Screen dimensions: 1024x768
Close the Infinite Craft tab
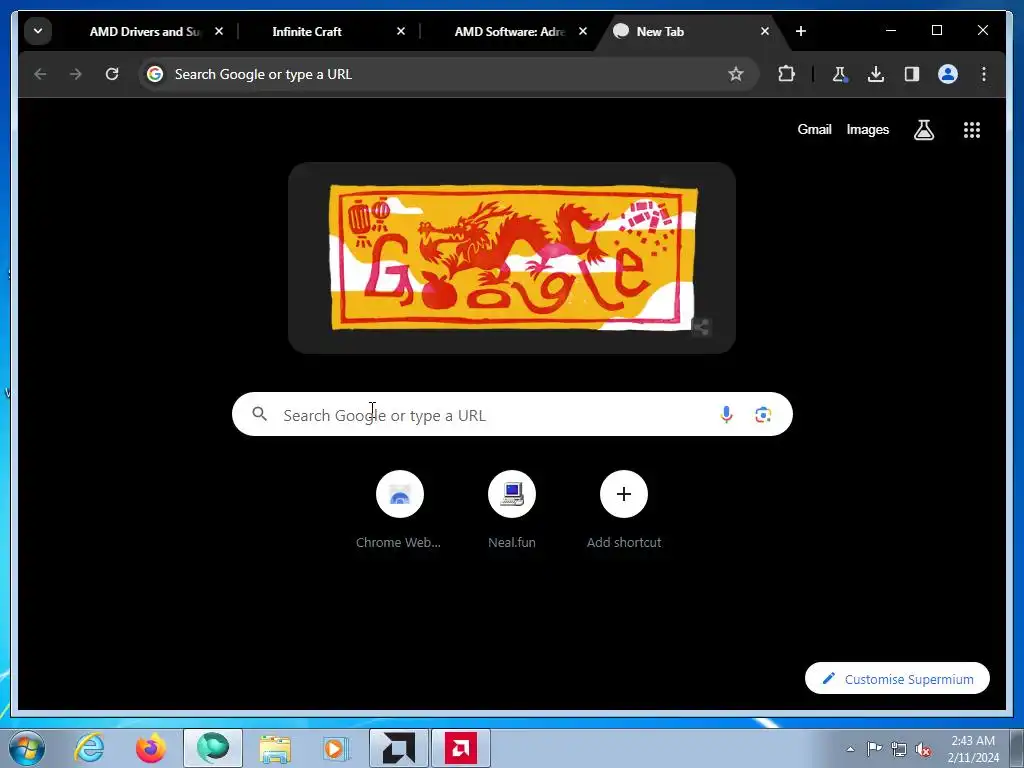[401, 31]
